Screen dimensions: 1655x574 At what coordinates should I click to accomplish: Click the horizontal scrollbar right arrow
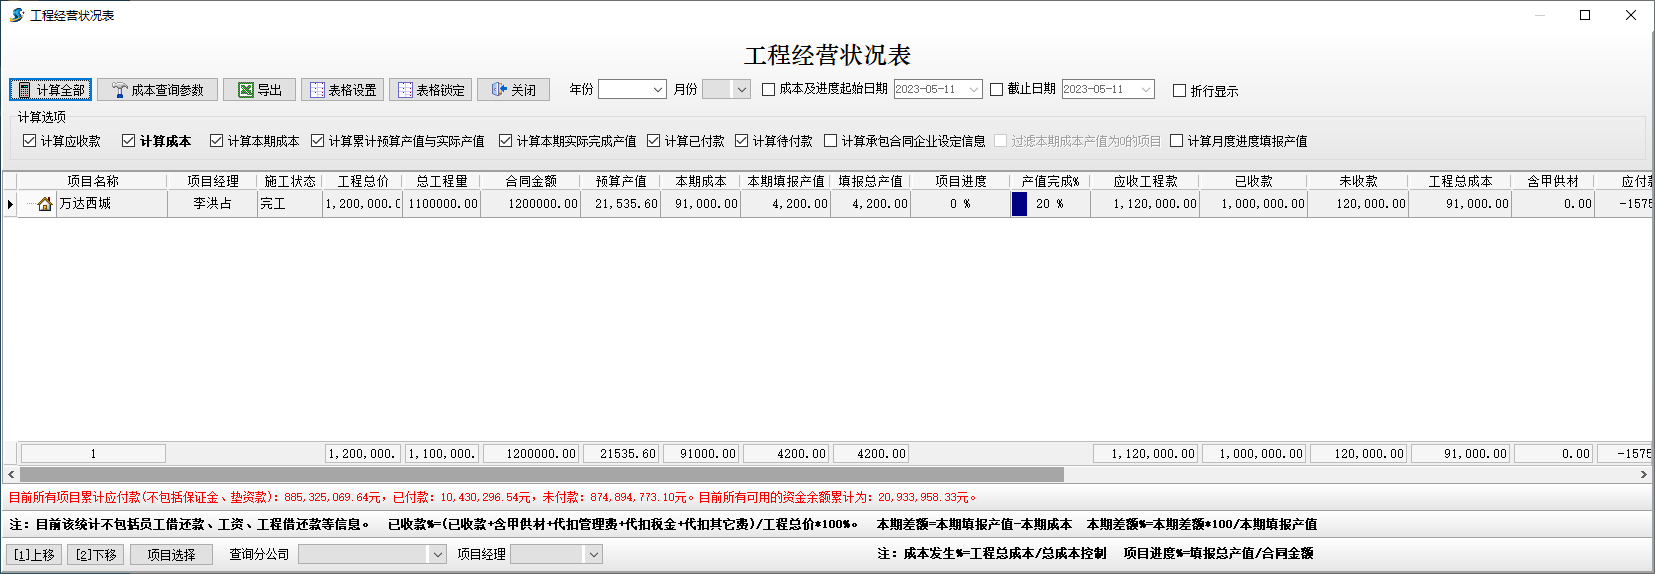point(1644,475)
